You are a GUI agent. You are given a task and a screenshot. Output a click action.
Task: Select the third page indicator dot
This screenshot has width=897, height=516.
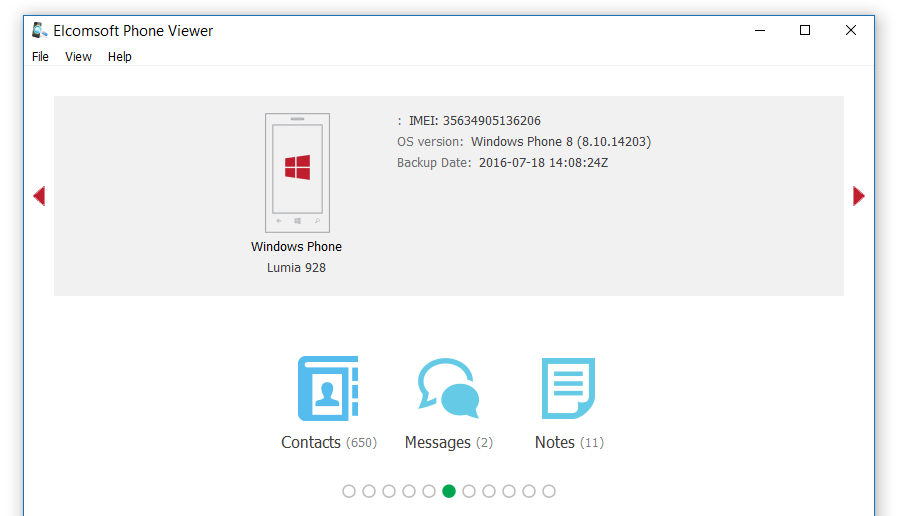[x=389, y=491]
